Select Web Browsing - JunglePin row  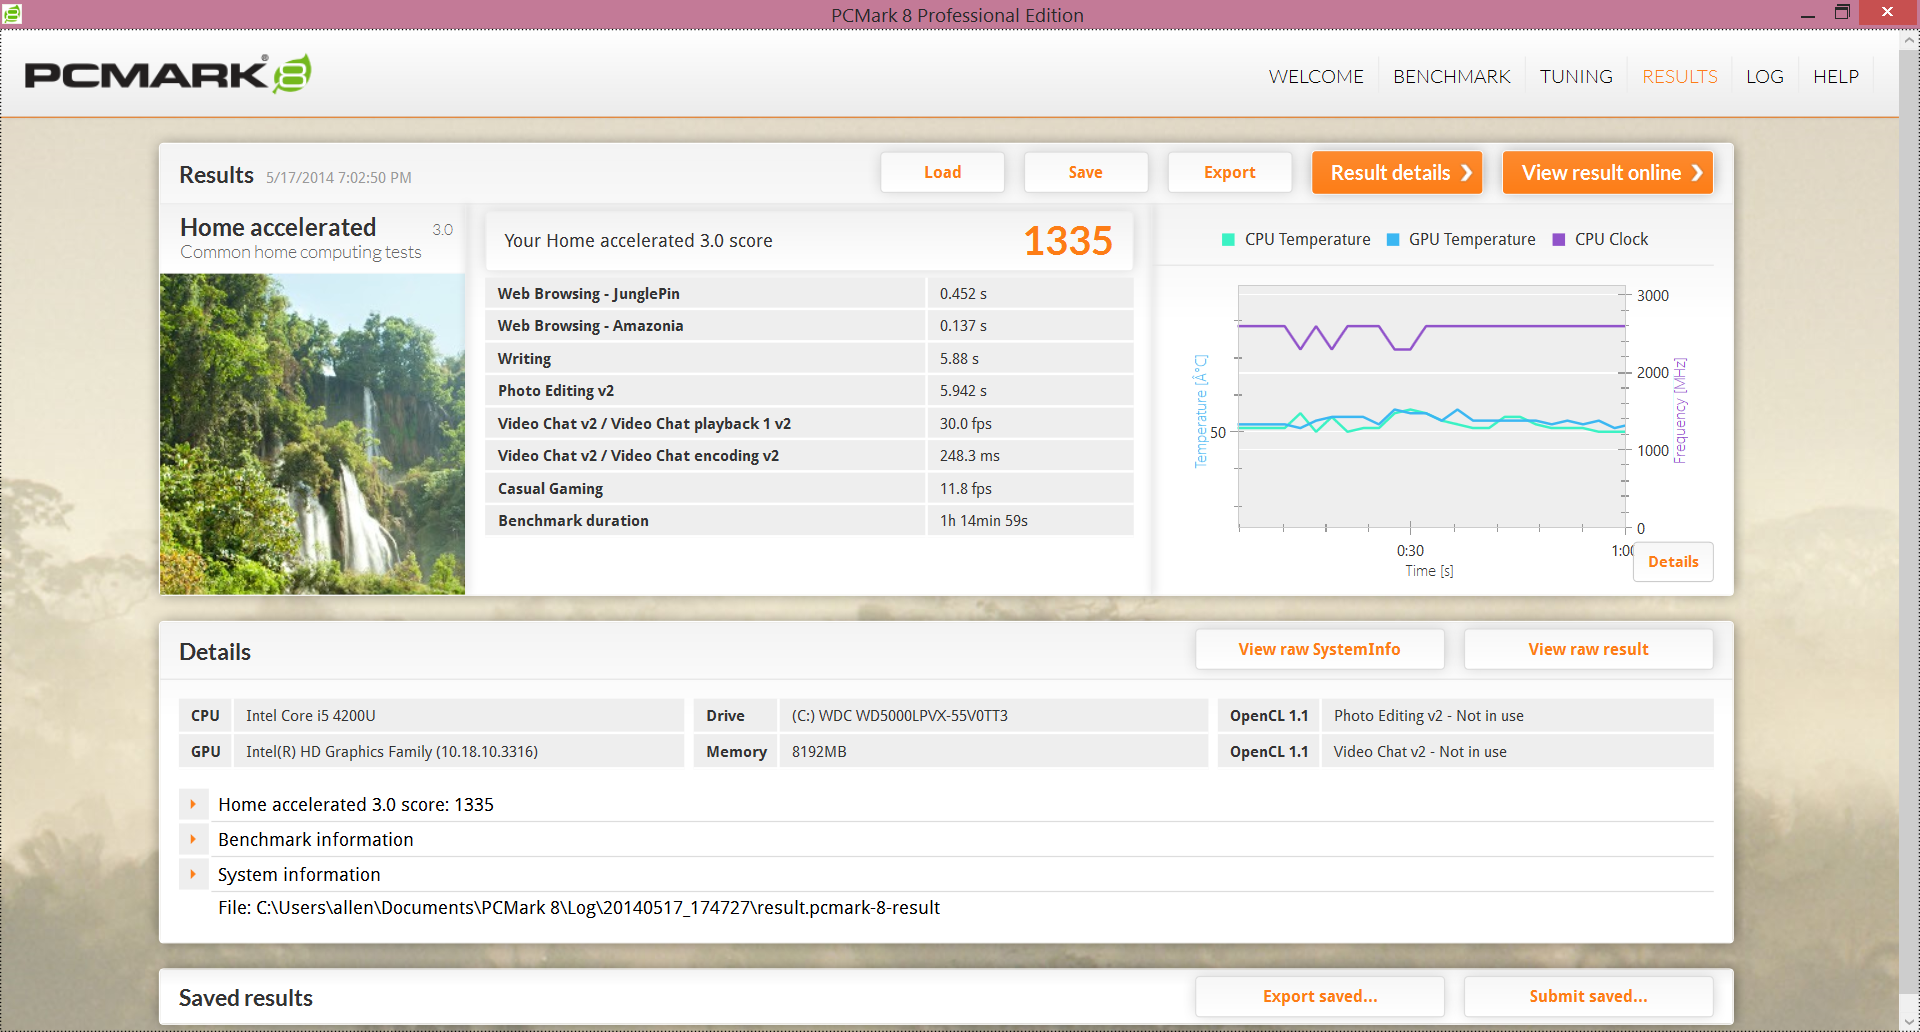pos(809,293)
